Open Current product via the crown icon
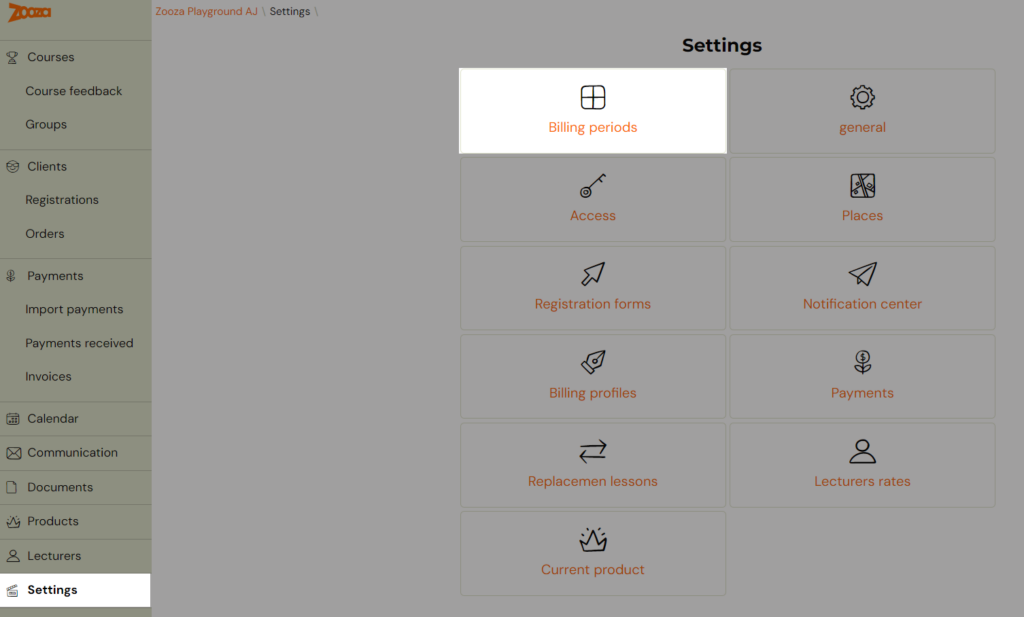Image resolution: width=1024 pixels, height=617 pixels. (592, 540)
